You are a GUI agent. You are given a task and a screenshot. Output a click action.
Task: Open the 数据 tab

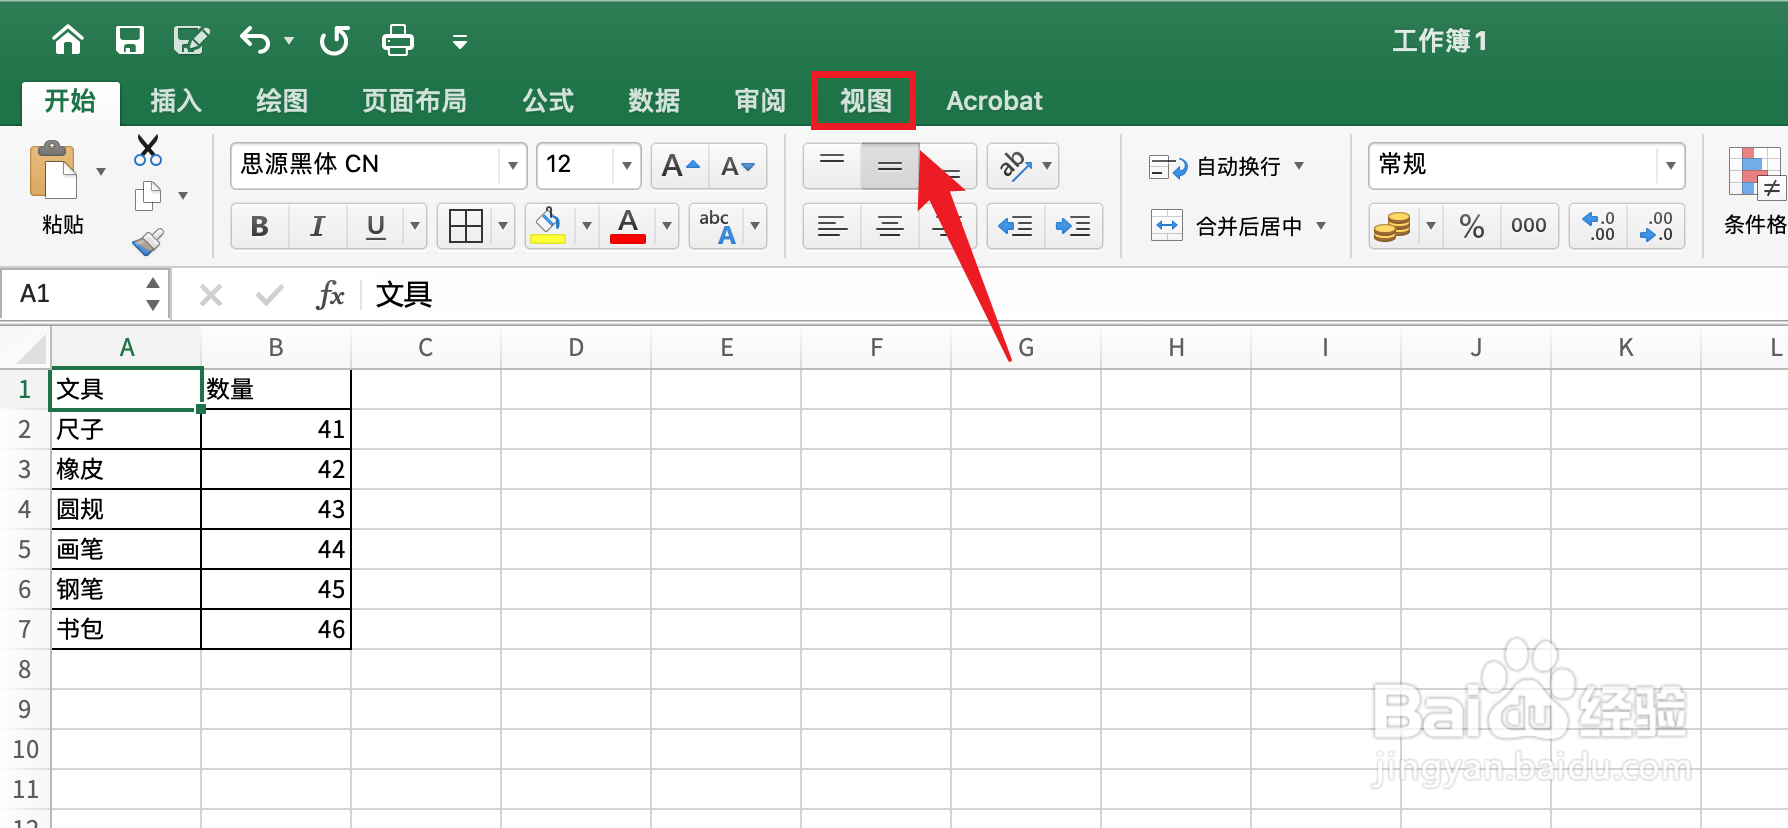654,101
